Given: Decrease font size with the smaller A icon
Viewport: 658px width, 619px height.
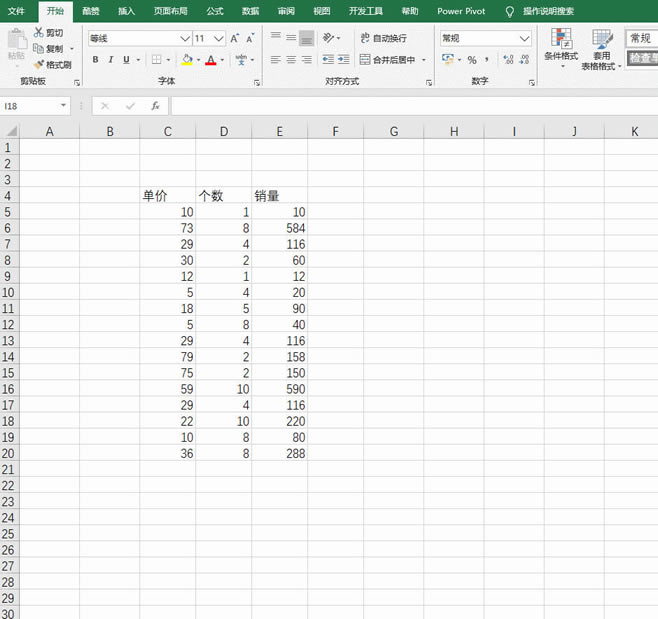Looking at the screenshot, I should tap(250, 39).
